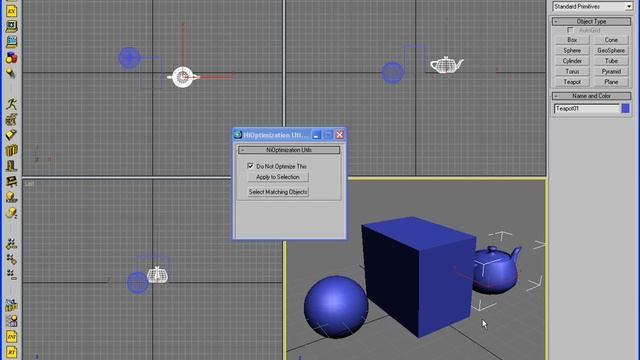This screenshot has width=640, height=360.
Task: Collapse the Object Type rollout
Action: tap(591, 21)
